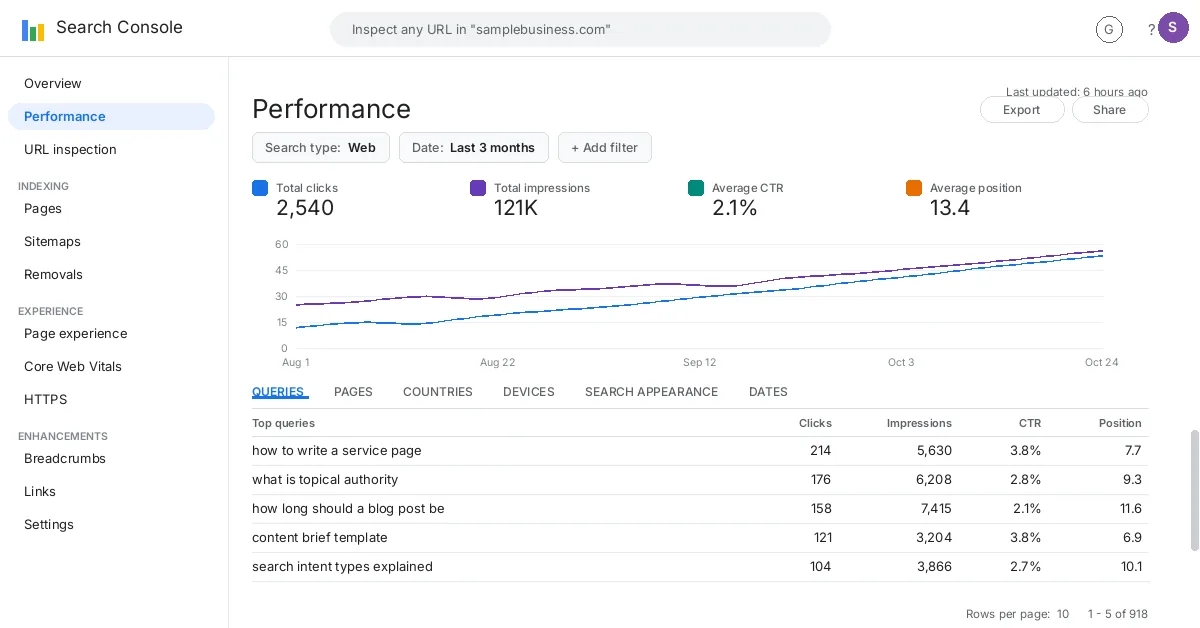Click the 'Last updated: 6 hours ago' text

point(1077,92)
